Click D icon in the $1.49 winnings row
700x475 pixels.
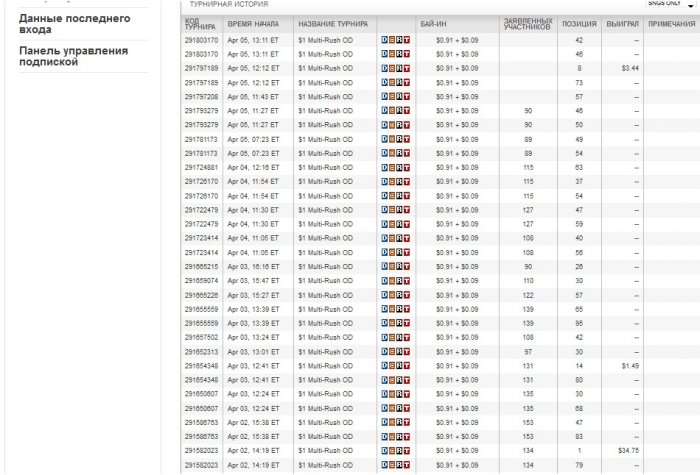point(384,366)
